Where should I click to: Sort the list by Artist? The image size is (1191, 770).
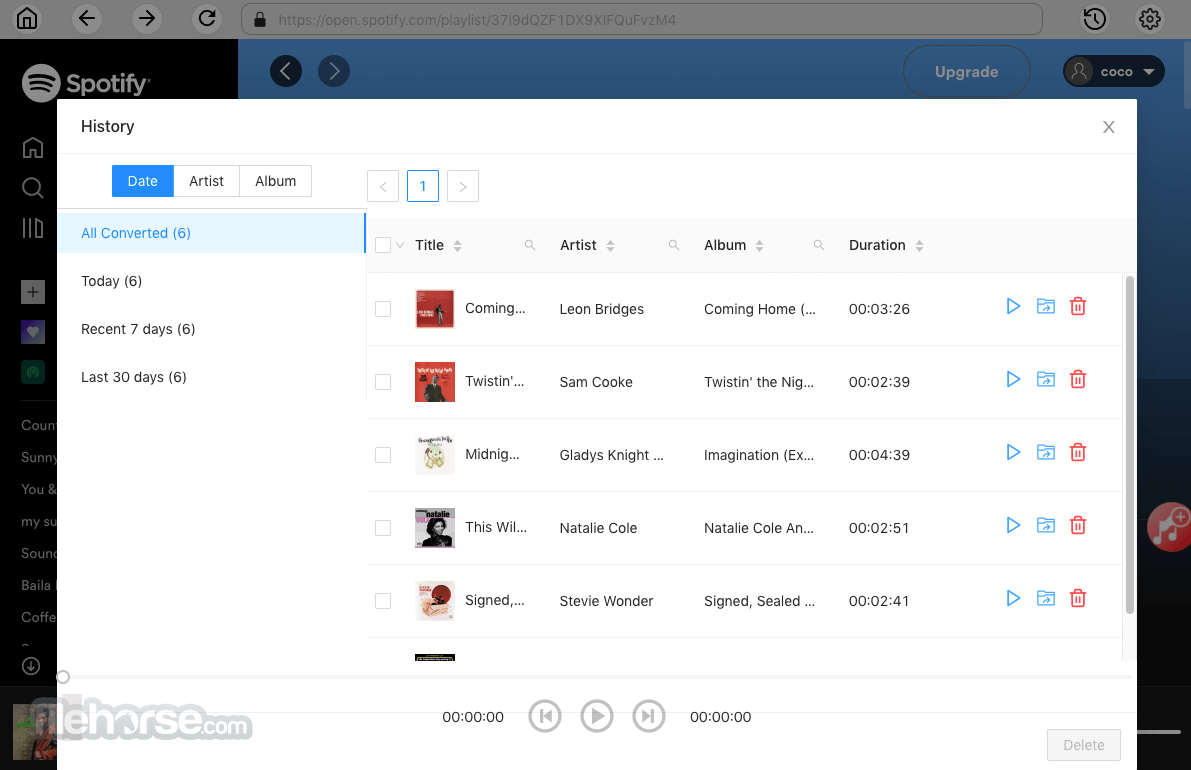(x=610, y=245)
